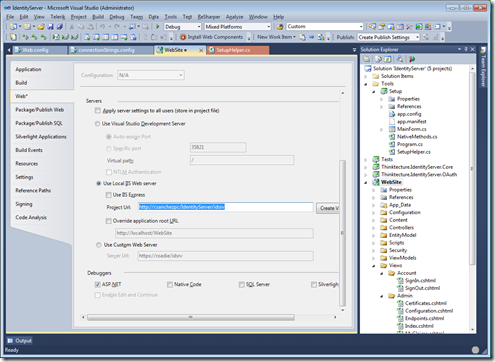Close the WebSite properties tab
The height and width of the screenshot is (362, 495).
(201, 50)
